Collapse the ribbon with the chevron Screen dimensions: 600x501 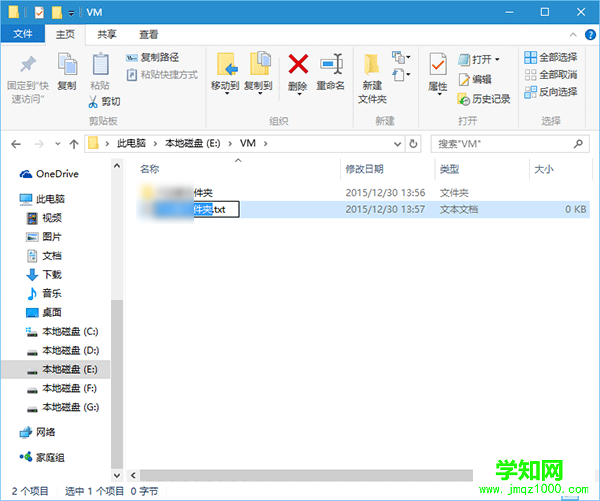573,35
